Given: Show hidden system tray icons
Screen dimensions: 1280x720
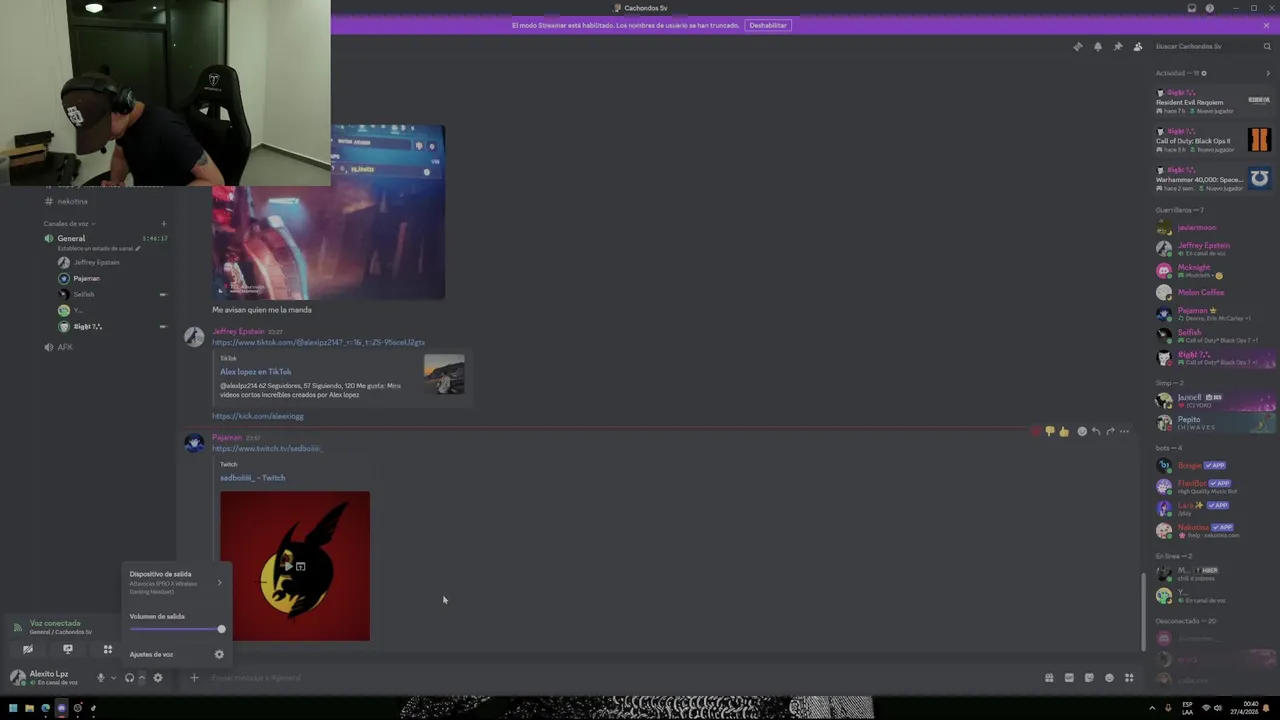Looking at the screenshot, I should pos(1152,708).
